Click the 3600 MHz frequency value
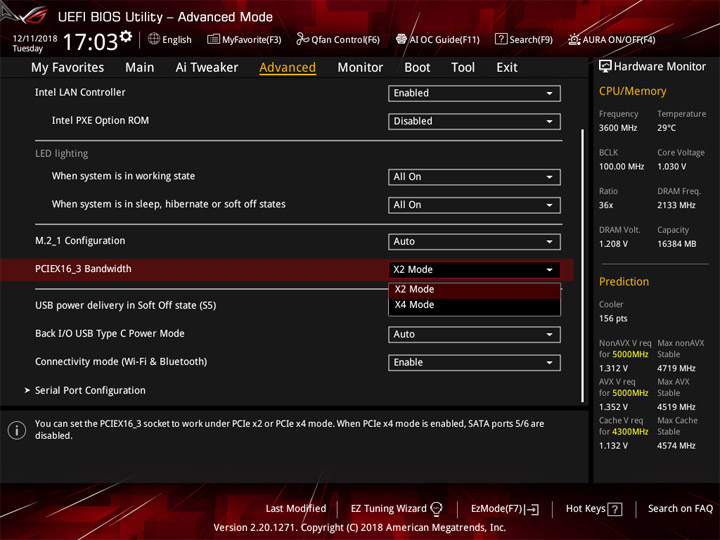This screenshot has width=720, height=540. (x=618, y=128)
